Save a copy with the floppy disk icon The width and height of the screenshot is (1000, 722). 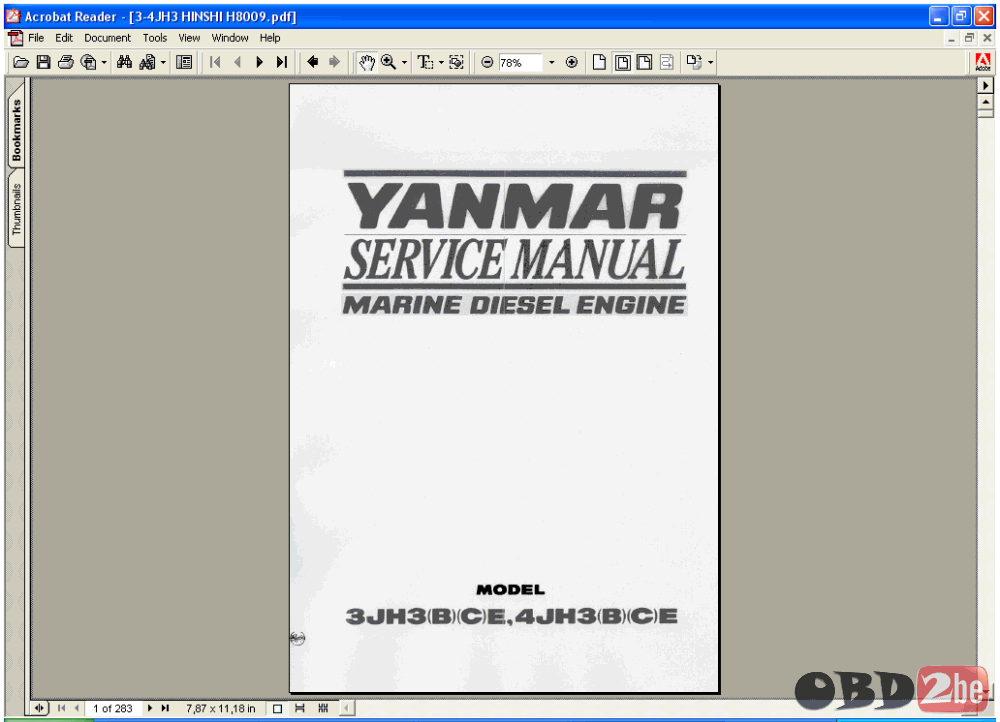[x=43, y=63]
